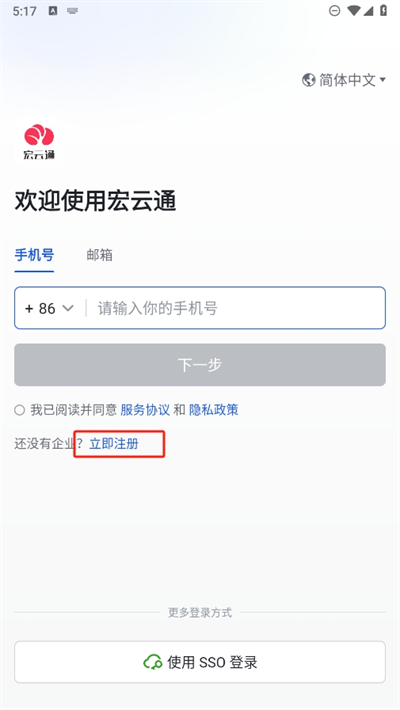Image resolution: width=400 pixels, height=710 pixels.
Task: Switch to the 邮箱 tab
Action: click(x=99, y=255)
